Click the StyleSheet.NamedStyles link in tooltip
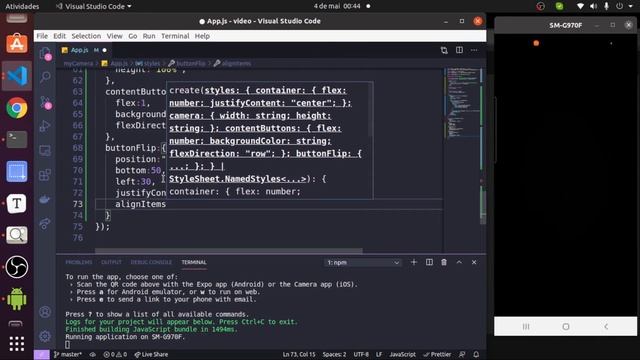Screen dimensions: 640x360 coord(238,179)
